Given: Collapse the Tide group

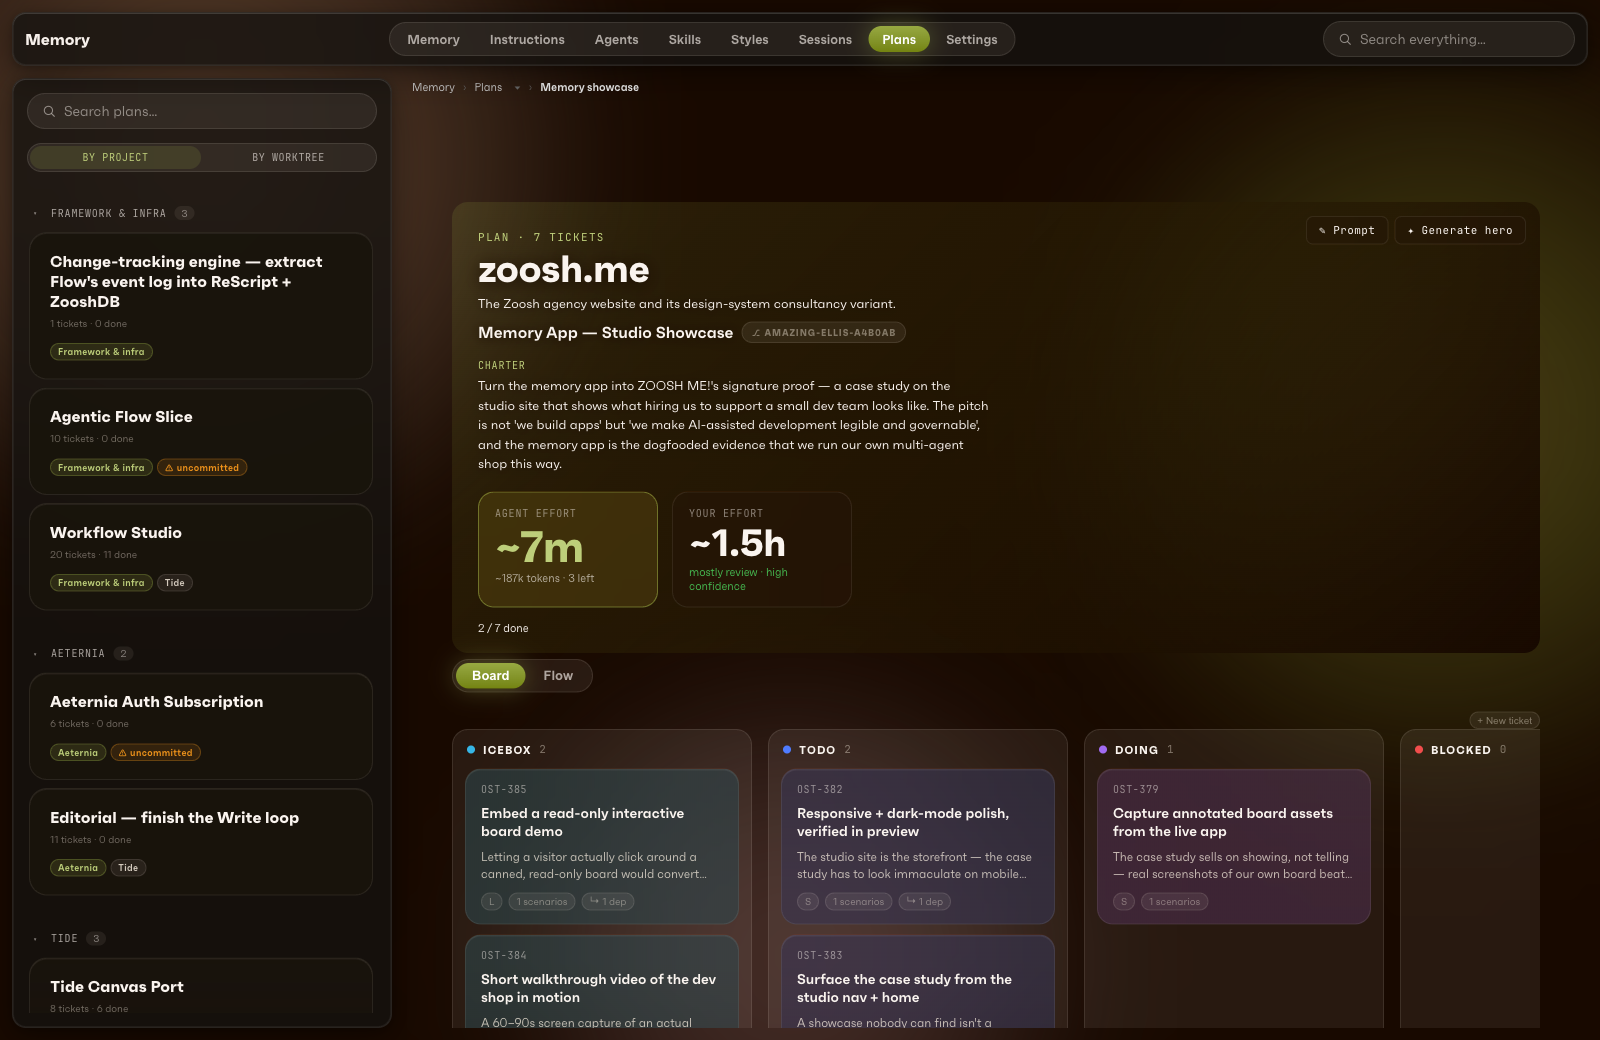Looking at the screenshot, I should click(35, 939).
